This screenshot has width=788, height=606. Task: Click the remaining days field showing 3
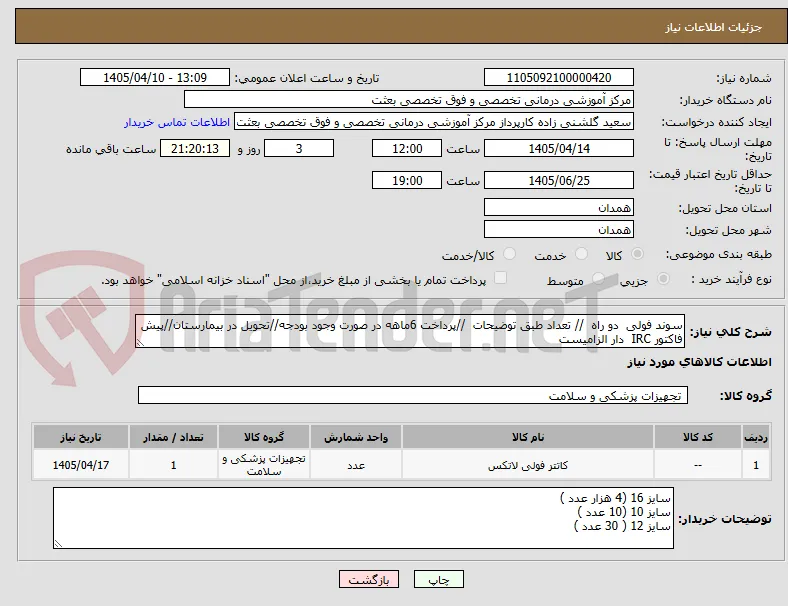(299, 148)
